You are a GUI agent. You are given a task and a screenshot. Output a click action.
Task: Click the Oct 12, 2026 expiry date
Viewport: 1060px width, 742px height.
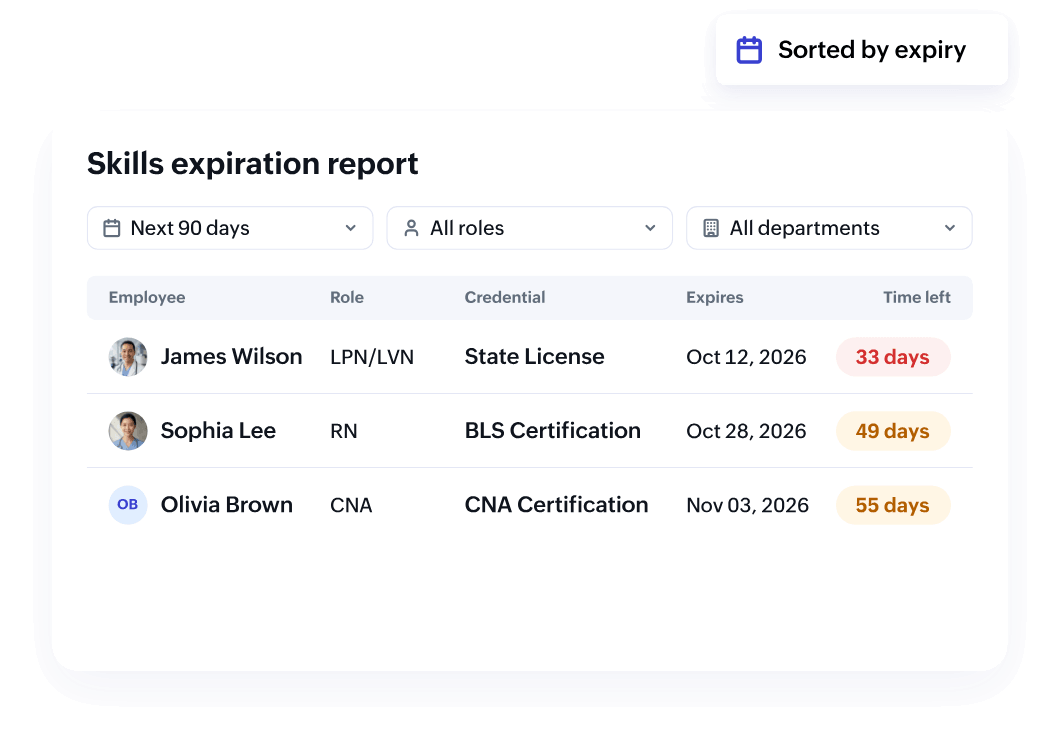click(746, 357)
